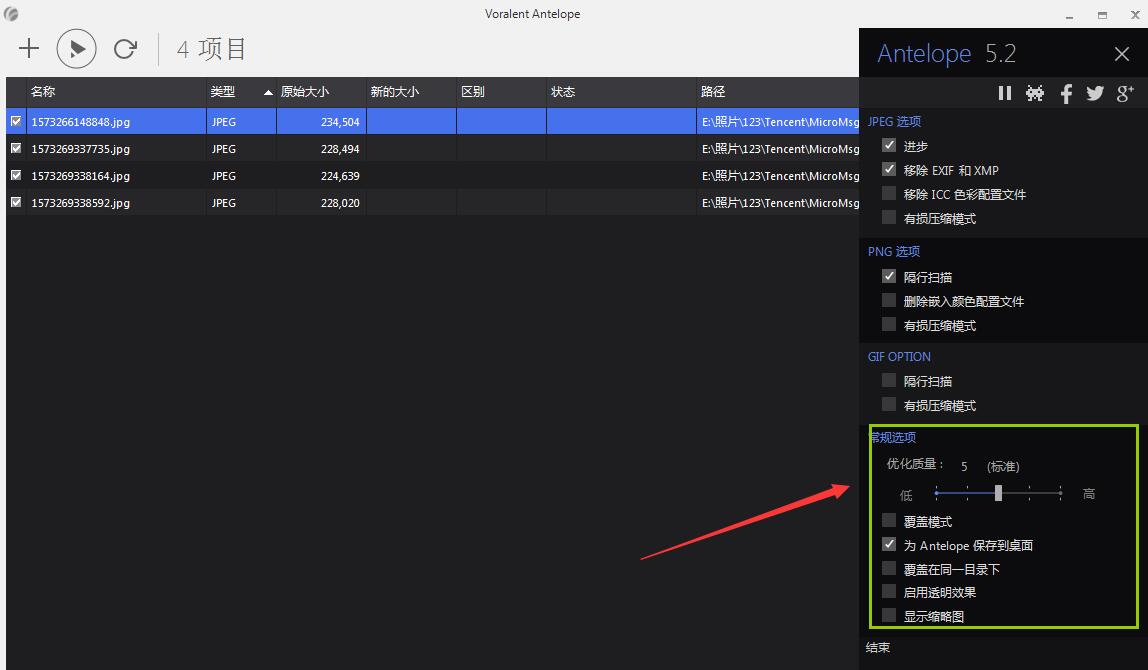This screenshot has height=670, width=1148.
Task: Click the refresh list icon
Action: click(x=125, y=48)
